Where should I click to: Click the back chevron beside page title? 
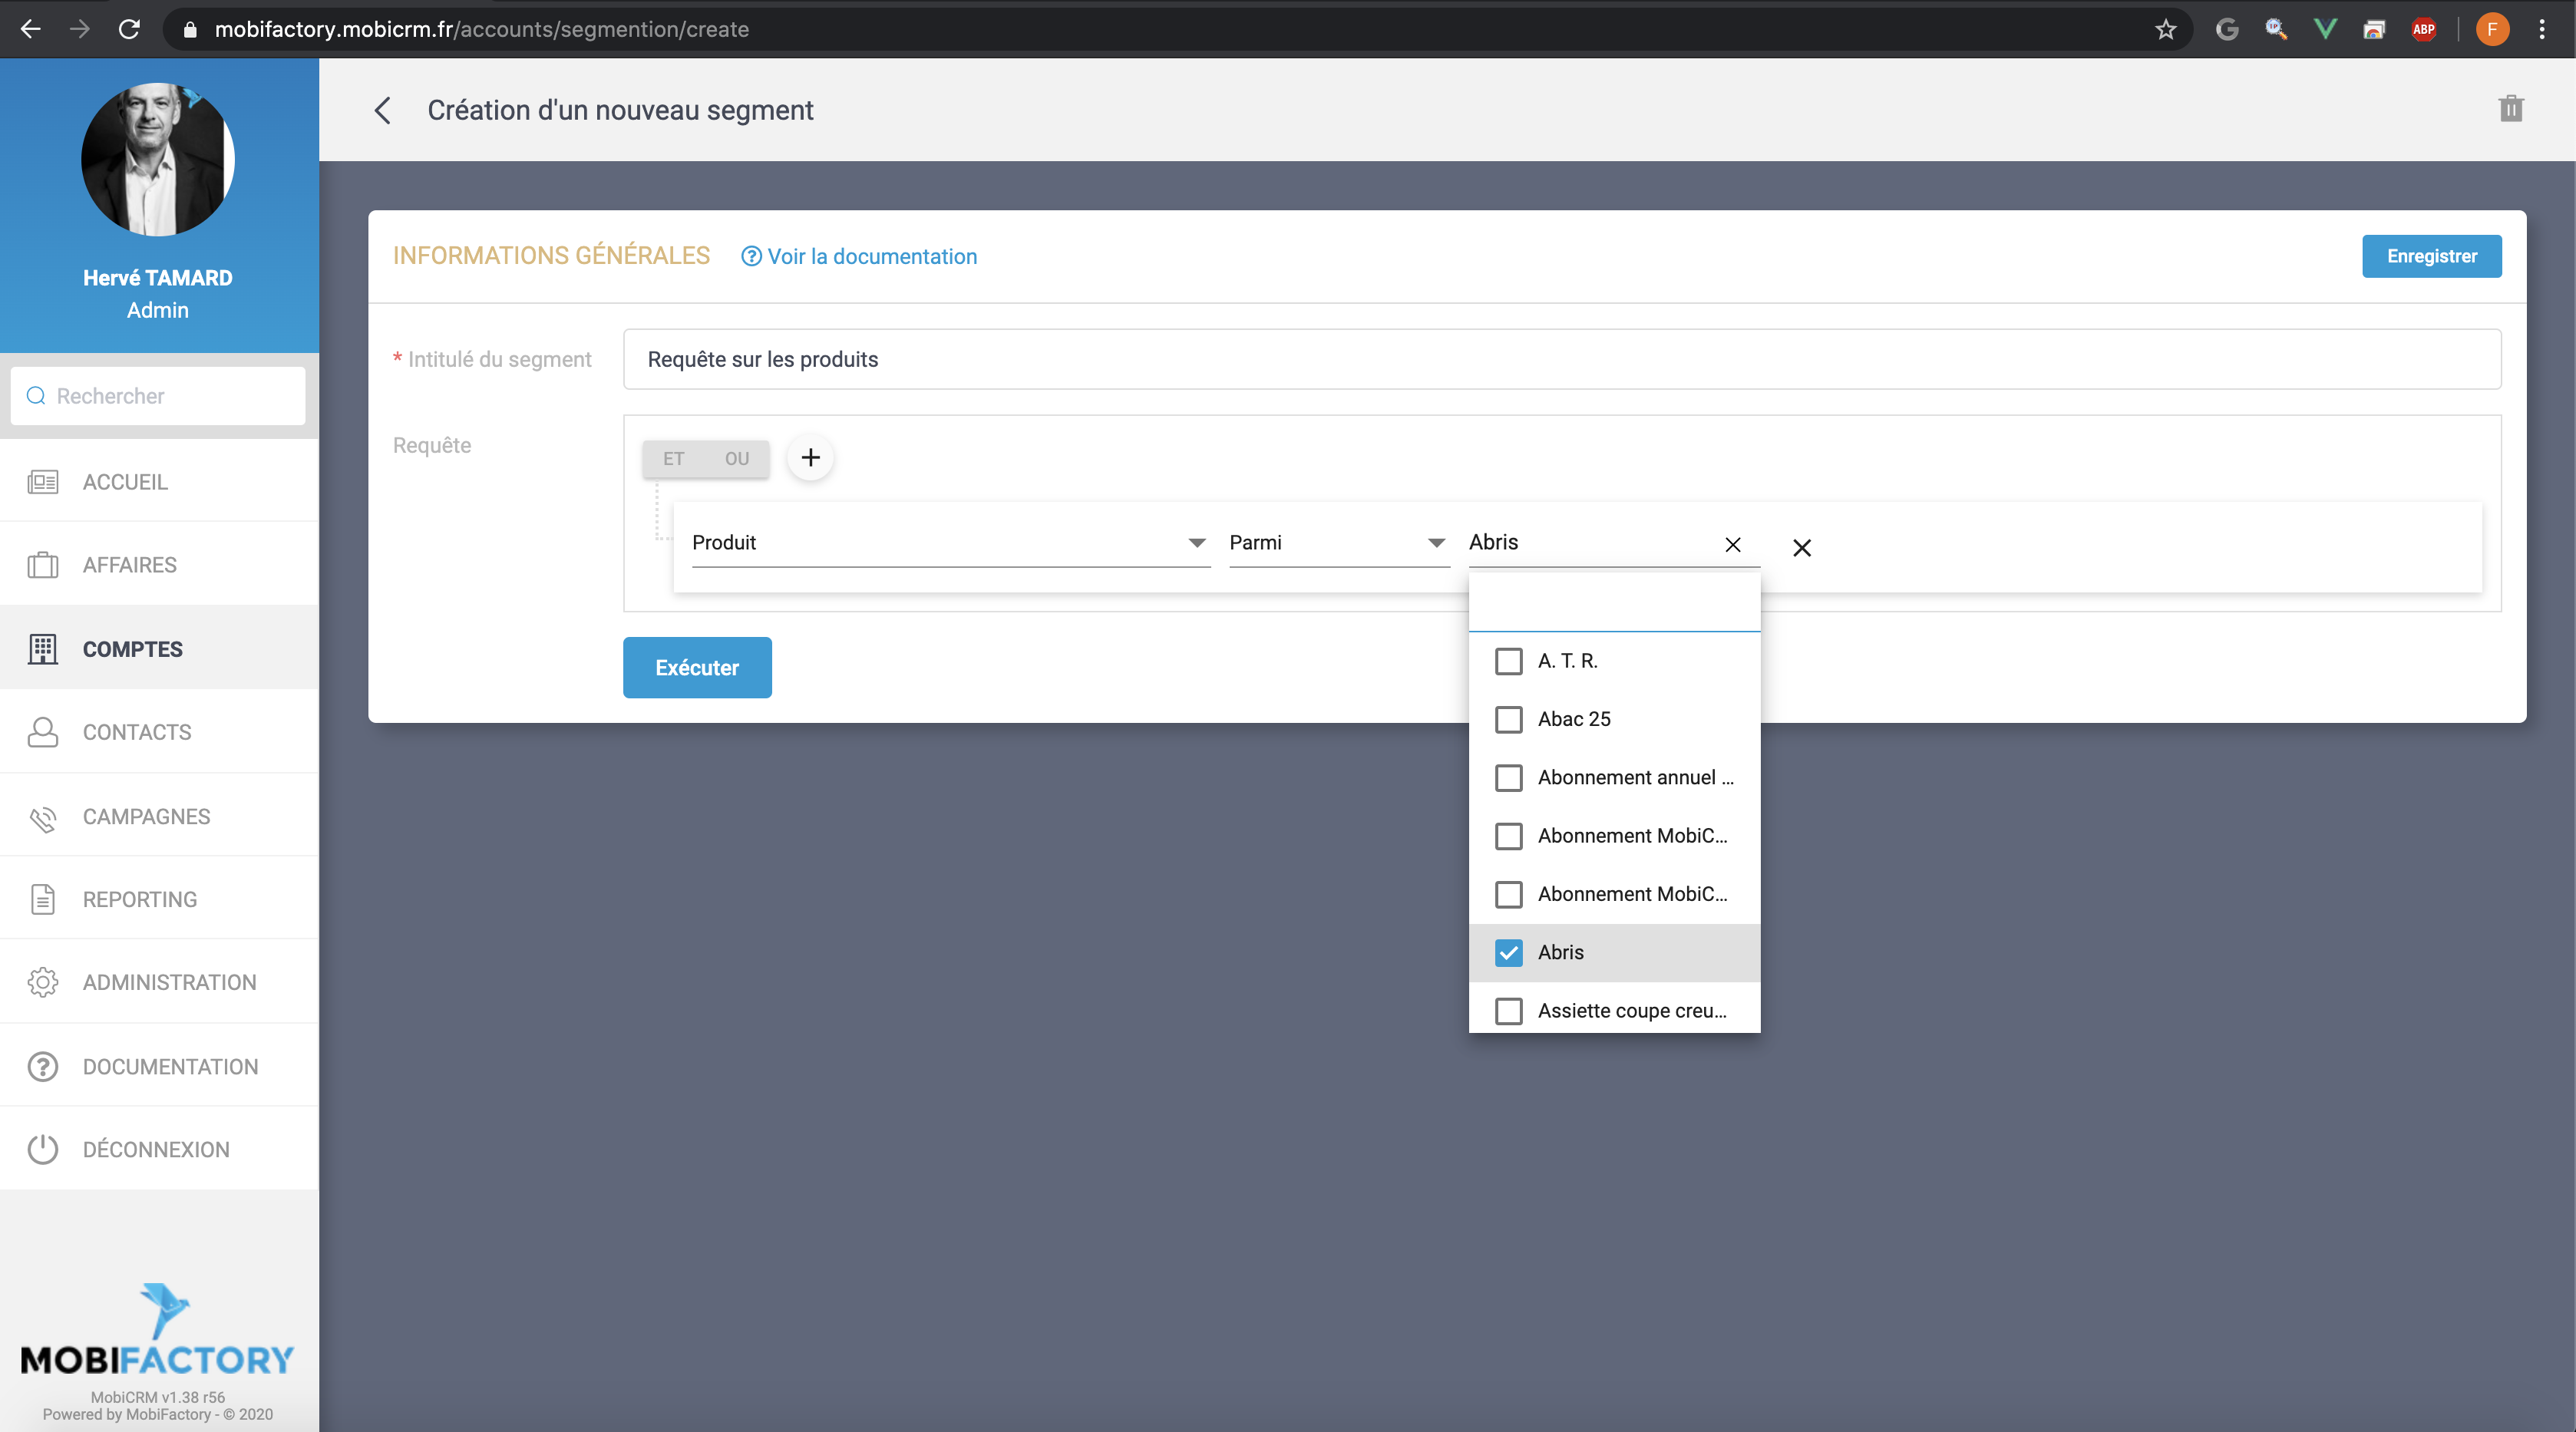click(383, 110)
